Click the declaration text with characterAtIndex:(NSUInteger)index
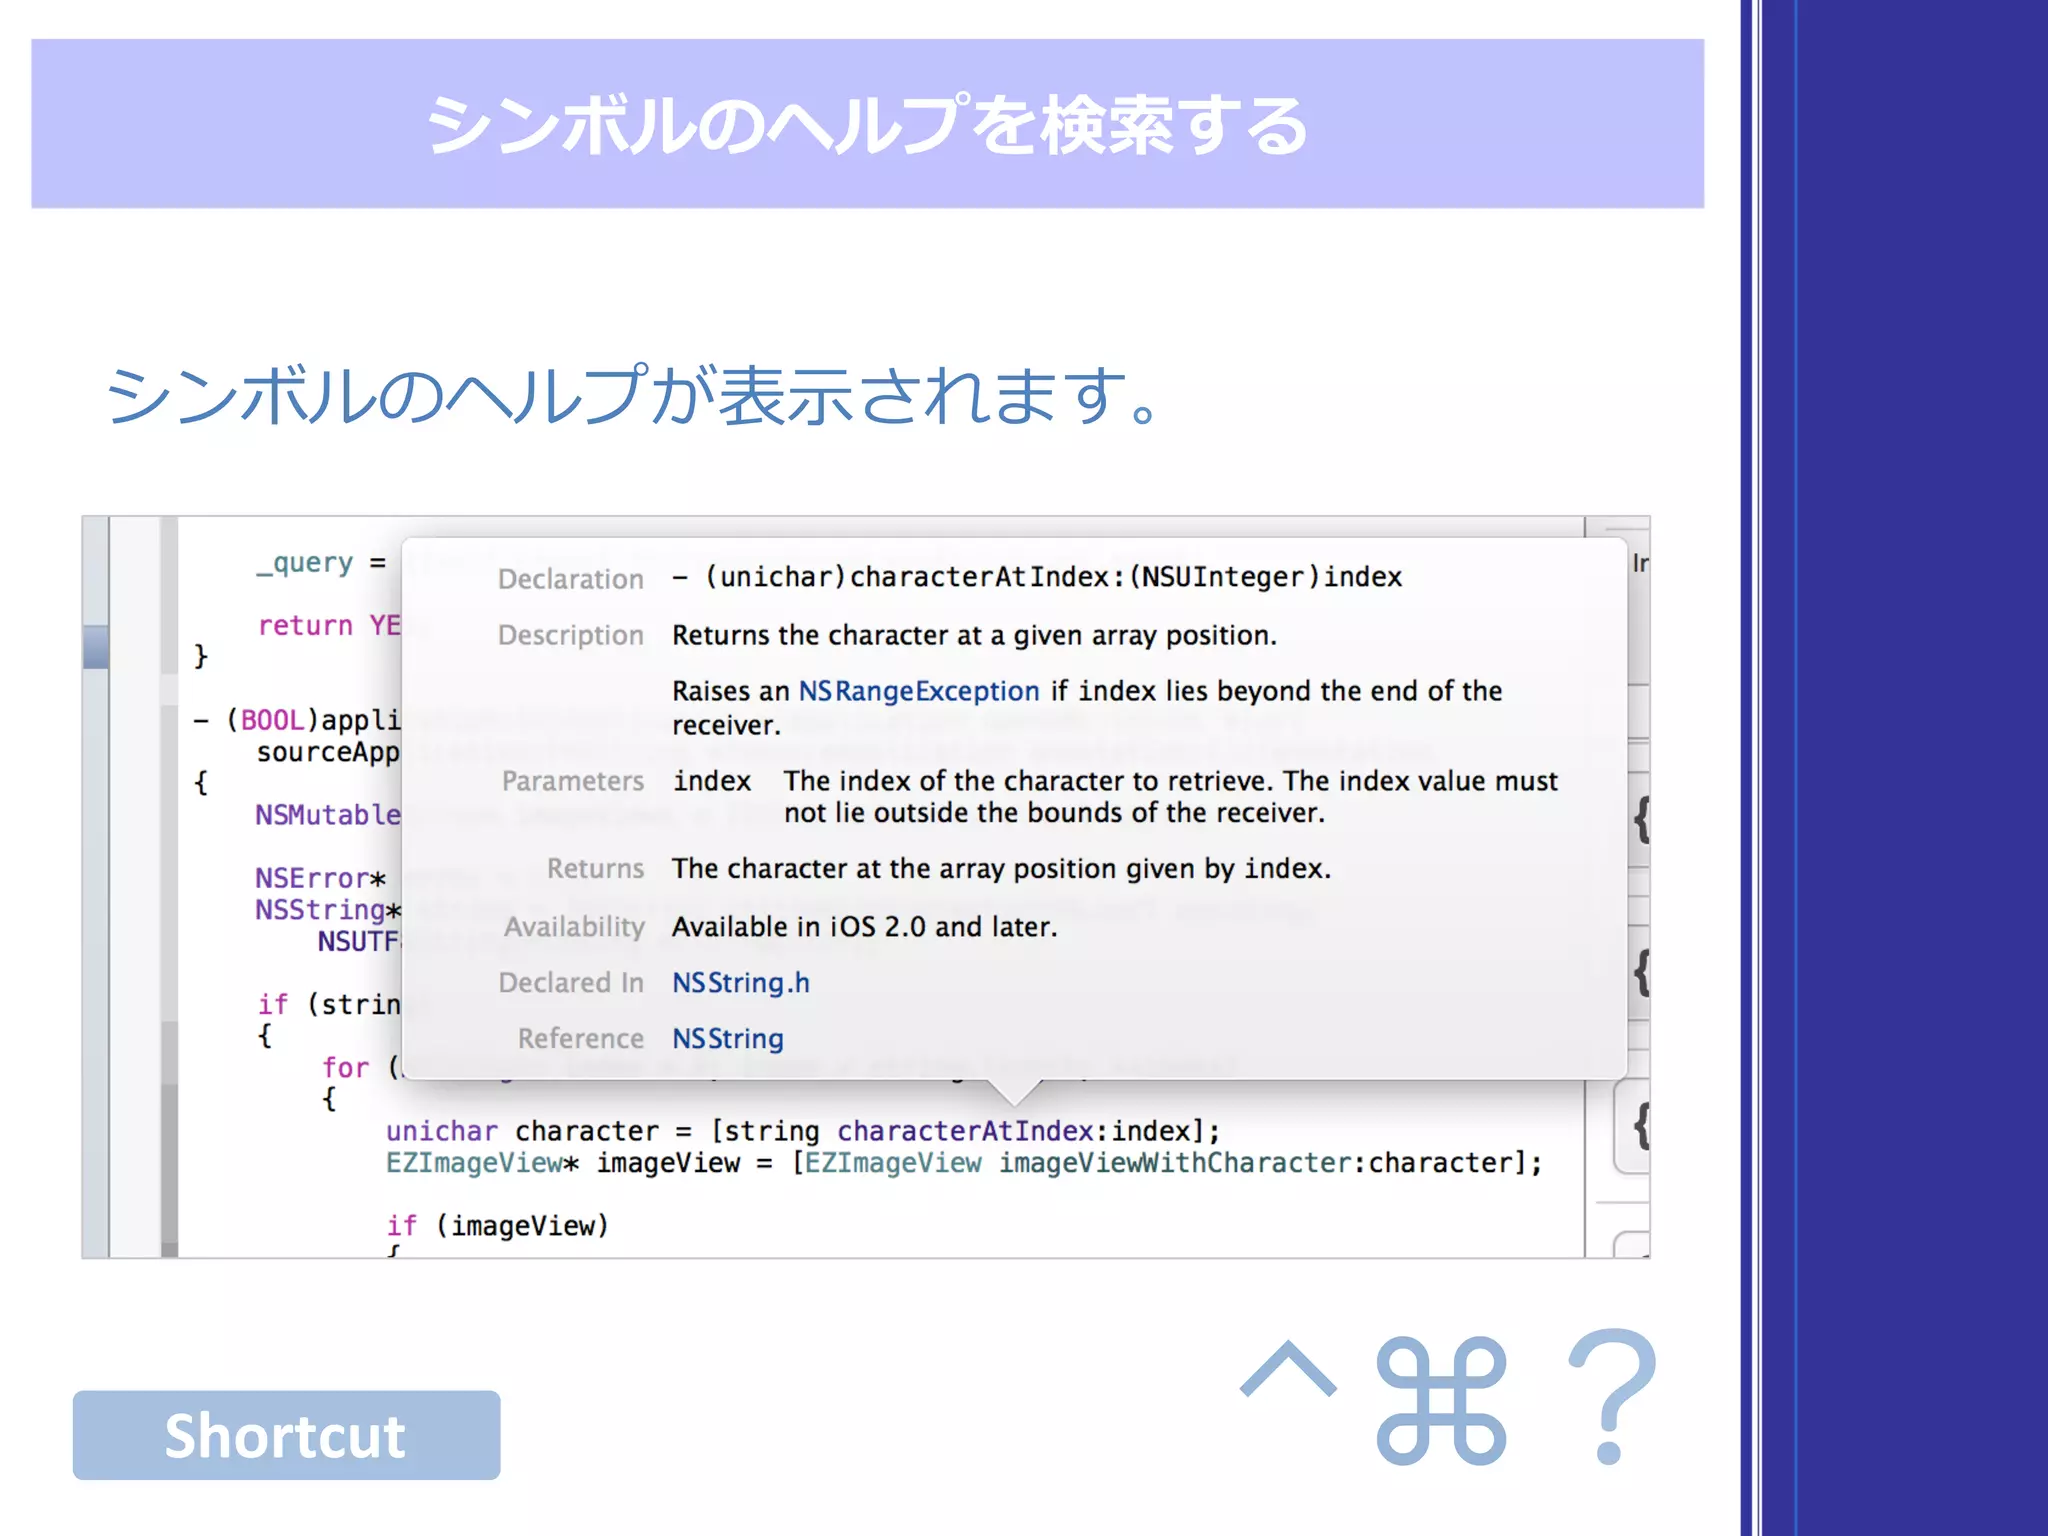 [1038, 577]
